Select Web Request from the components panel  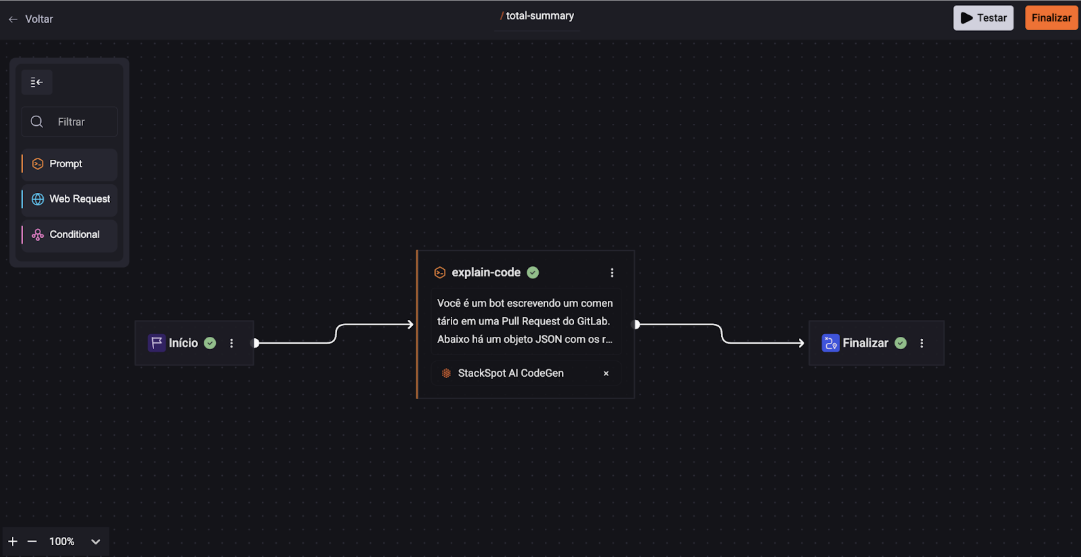pos(69,199)
